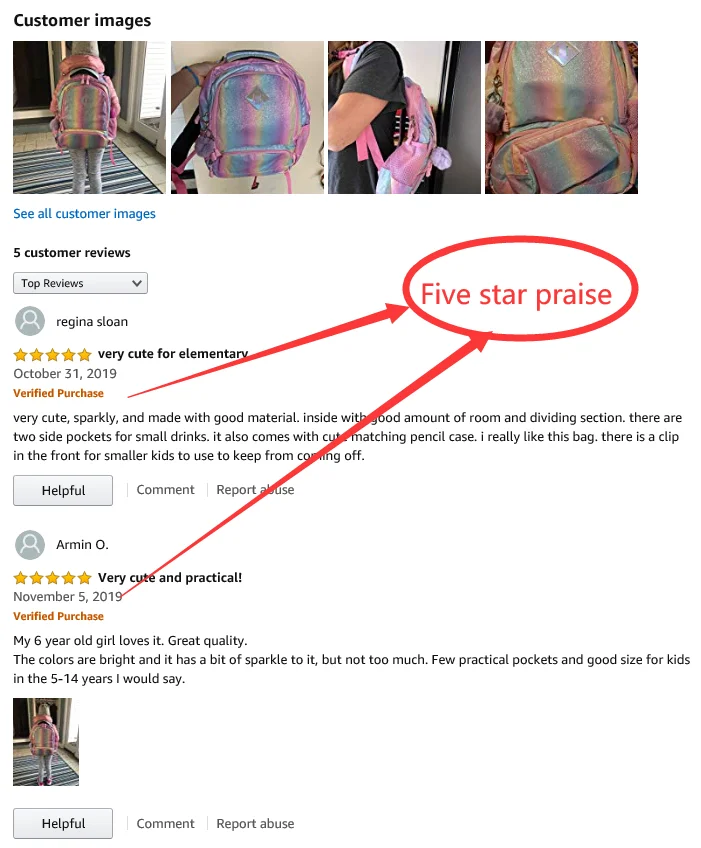This screenshot has height=848, width=701.
Task: Open the photo attached to Armin O.'s review
Action: click(x=46, y=741)
